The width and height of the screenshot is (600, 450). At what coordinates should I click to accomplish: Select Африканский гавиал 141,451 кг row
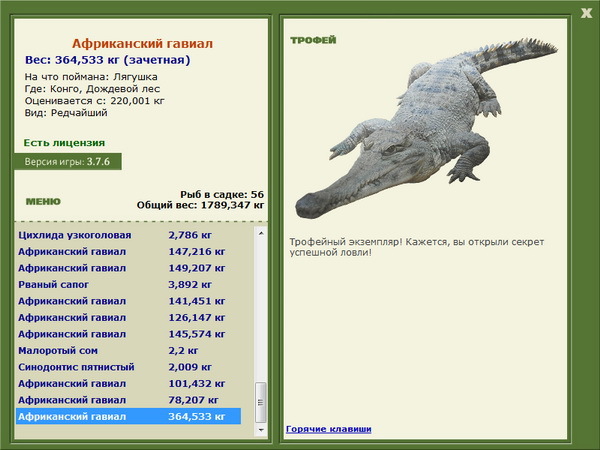pos(129,301)
